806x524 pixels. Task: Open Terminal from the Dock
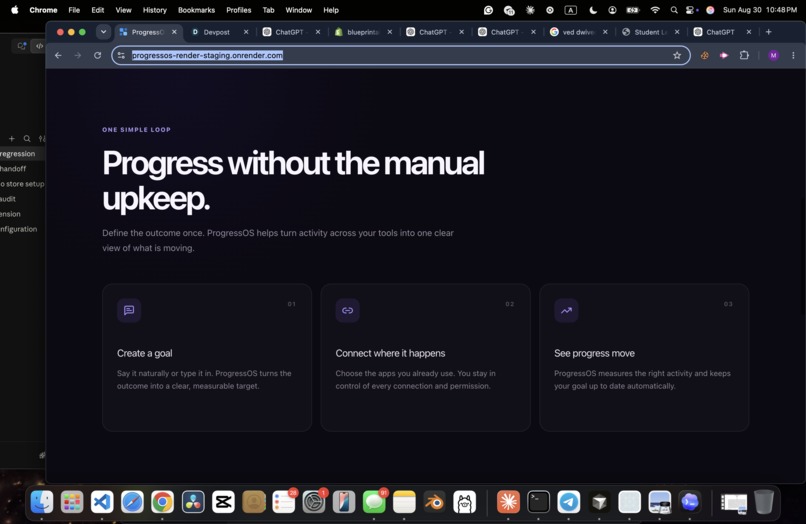(x=539, y=501)
